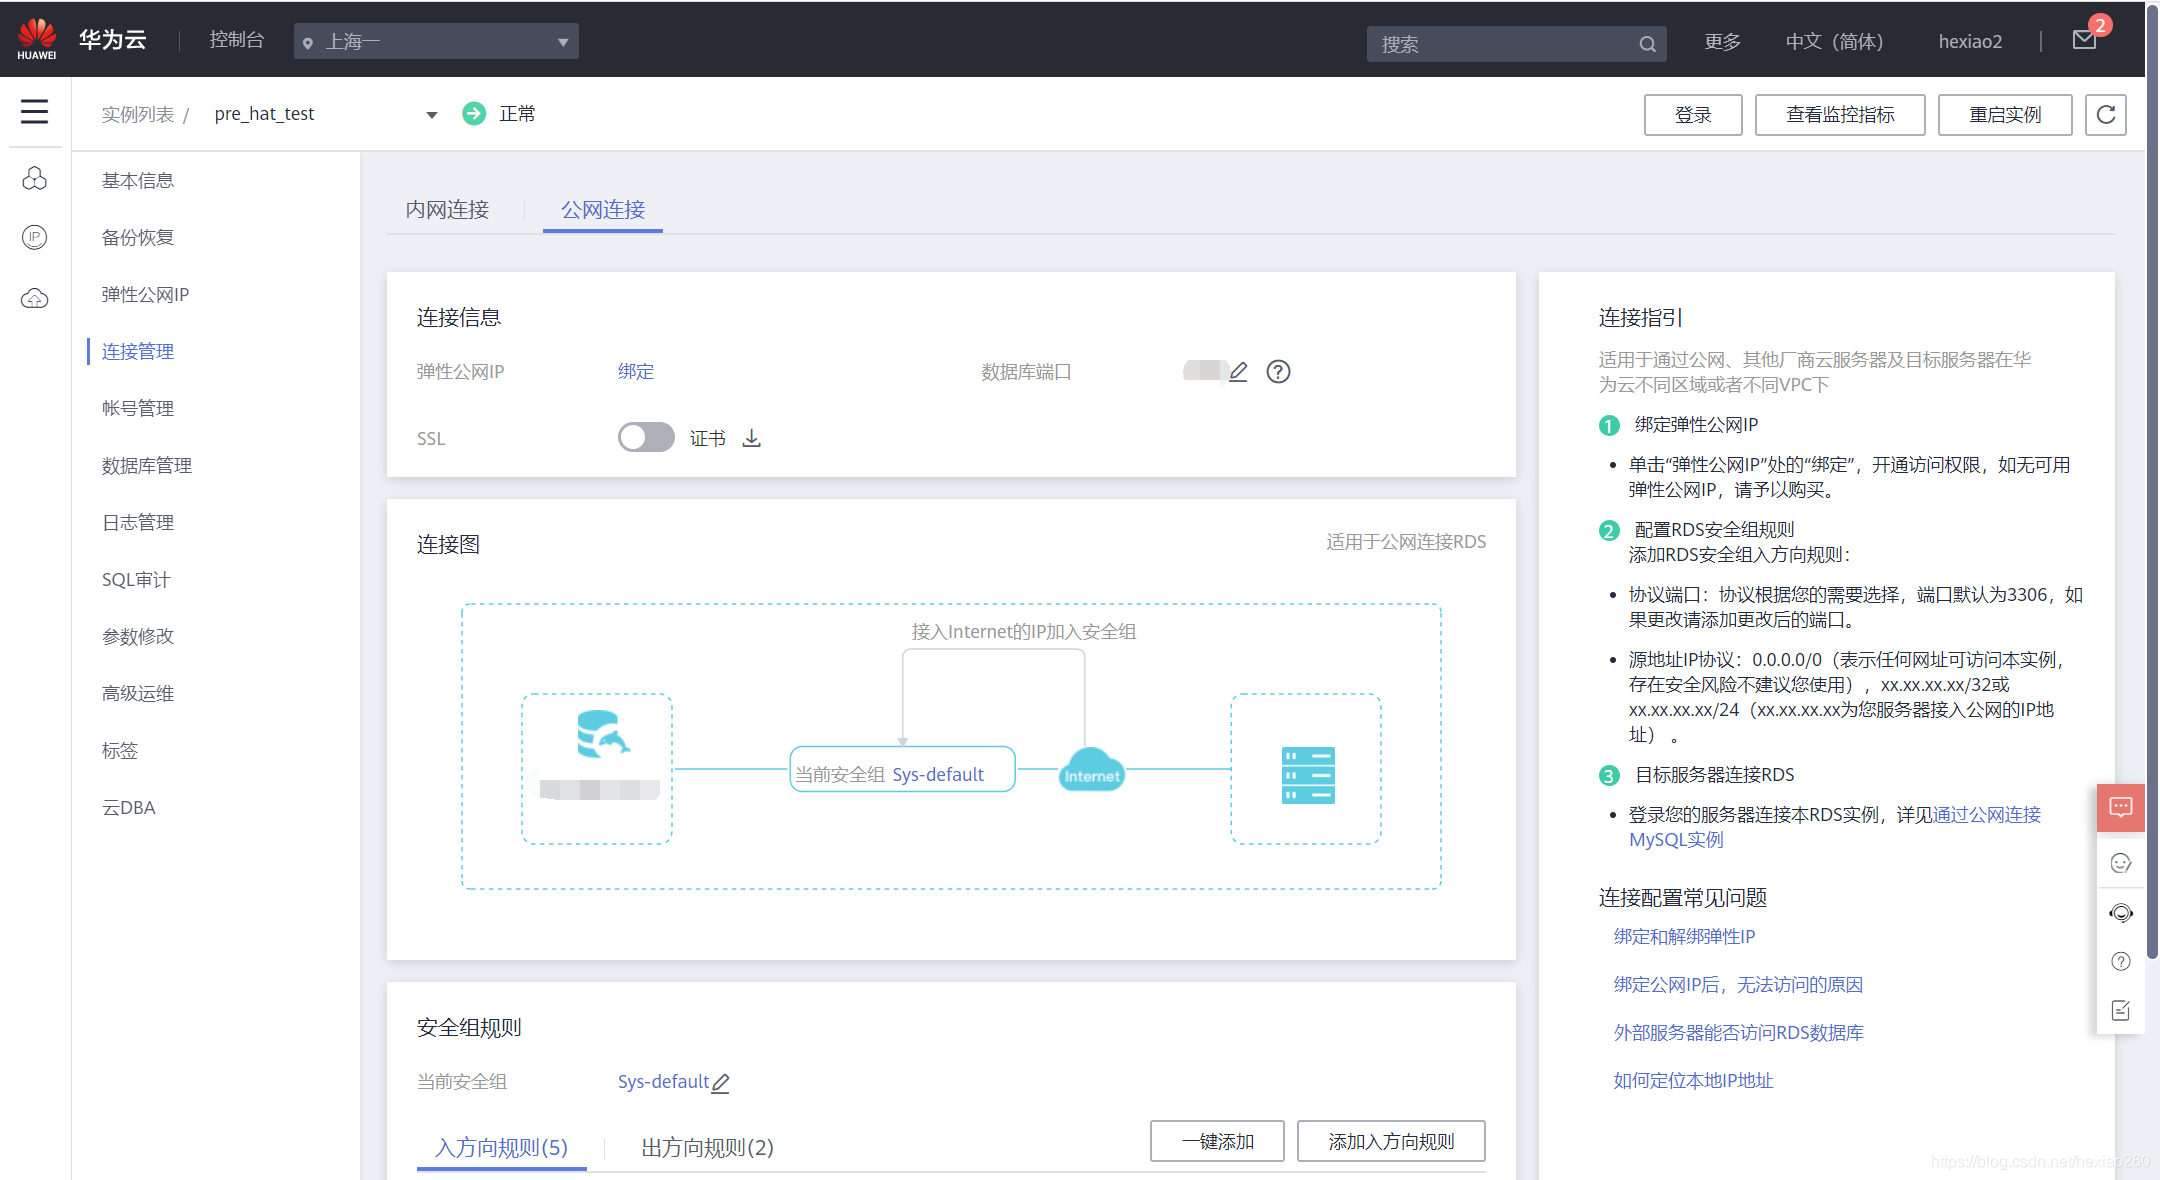Screen dimensions: 2160x1180
Task: Click the customer service headset icon
Action: [x=2121, y=913]
